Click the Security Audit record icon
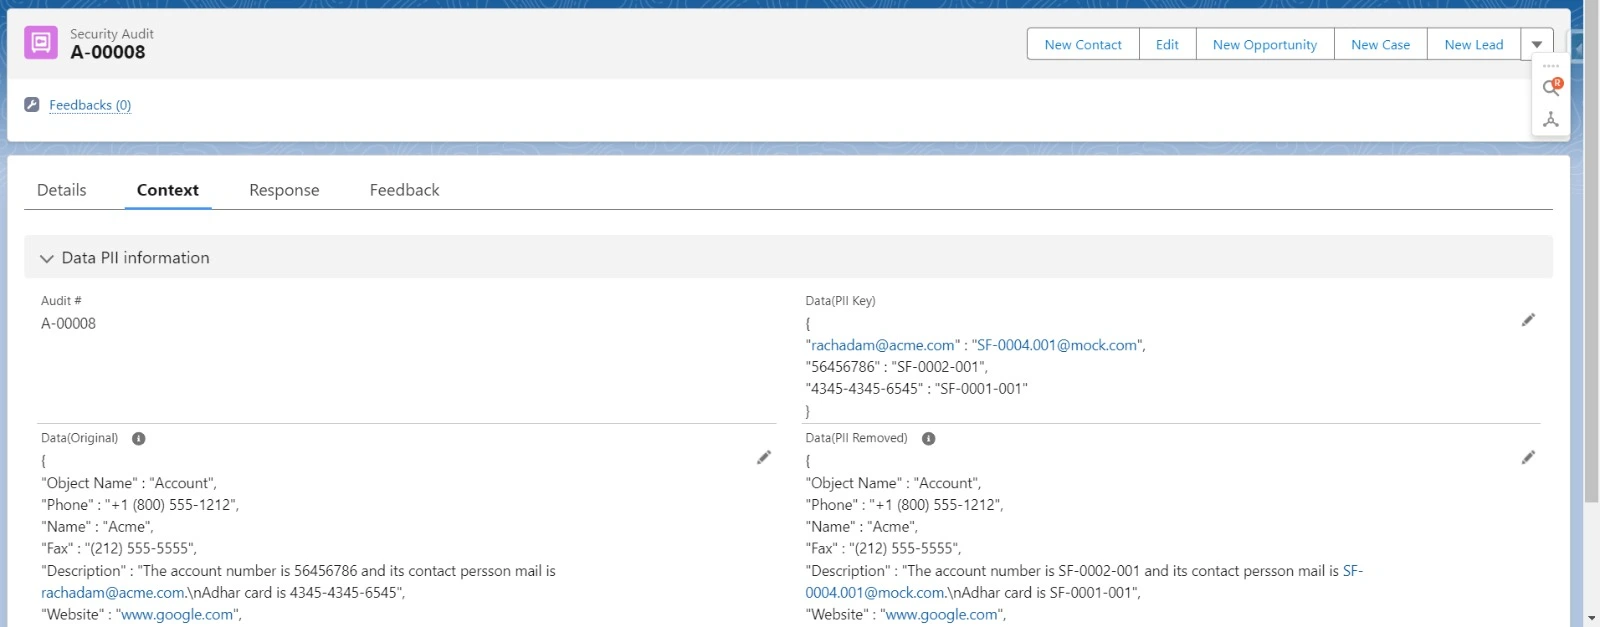Image resolution: width=1600 pixels, height=627 pixels. point(41,43)
